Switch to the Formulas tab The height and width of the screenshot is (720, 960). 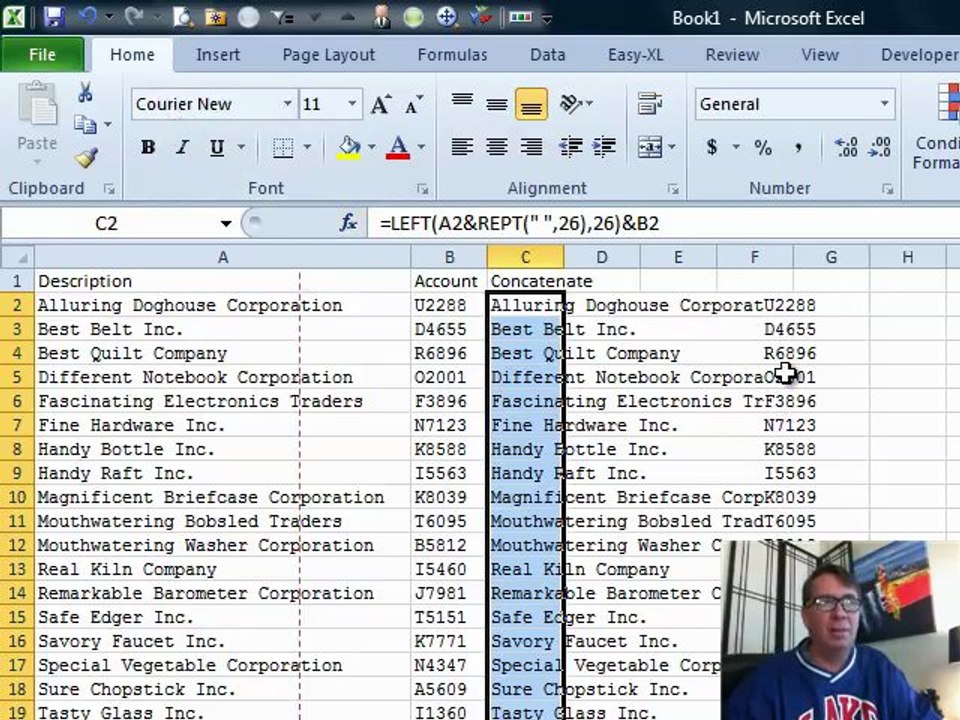pos(452,54)
